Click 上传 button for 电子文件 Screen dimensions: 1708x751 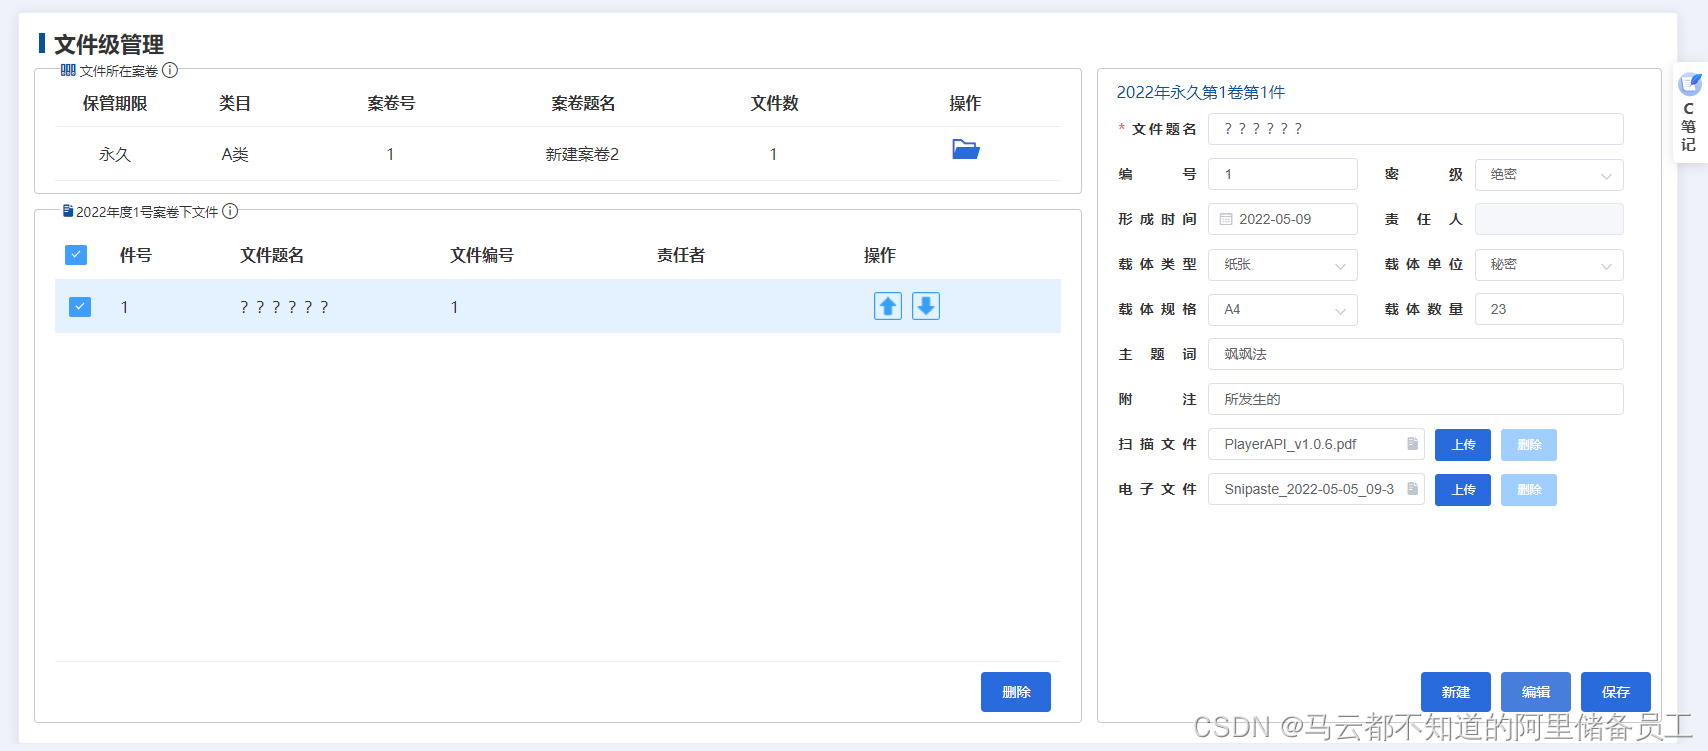(x=1463, y=490)
